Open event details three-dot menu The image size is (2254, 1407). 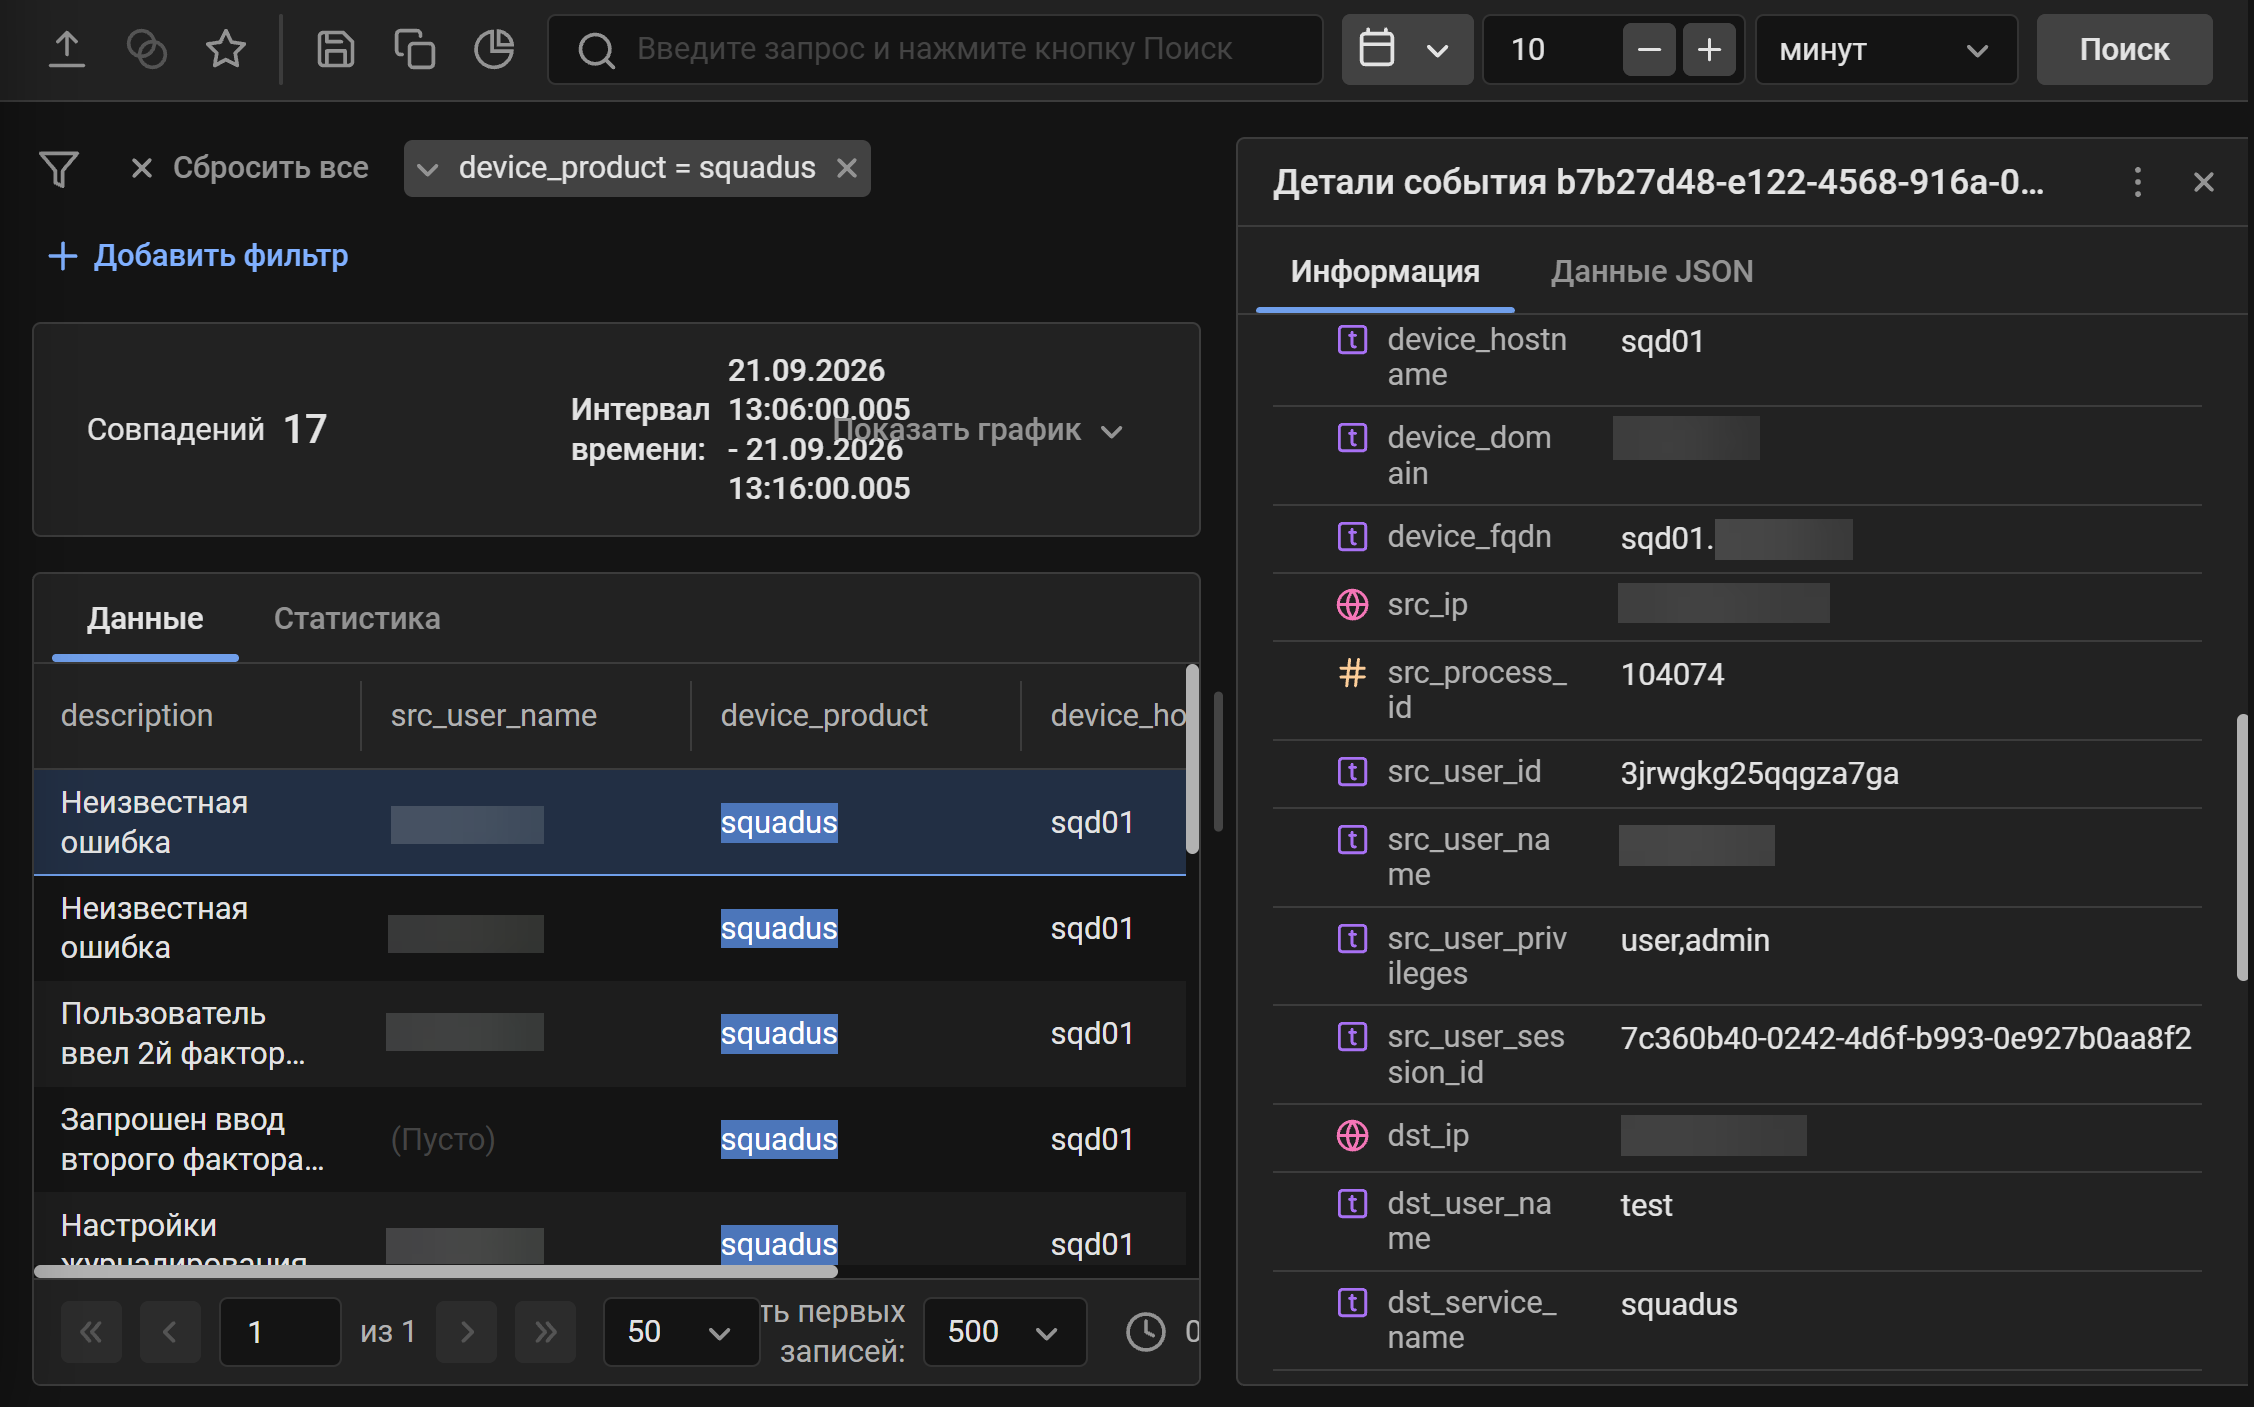pos(2138,182)
